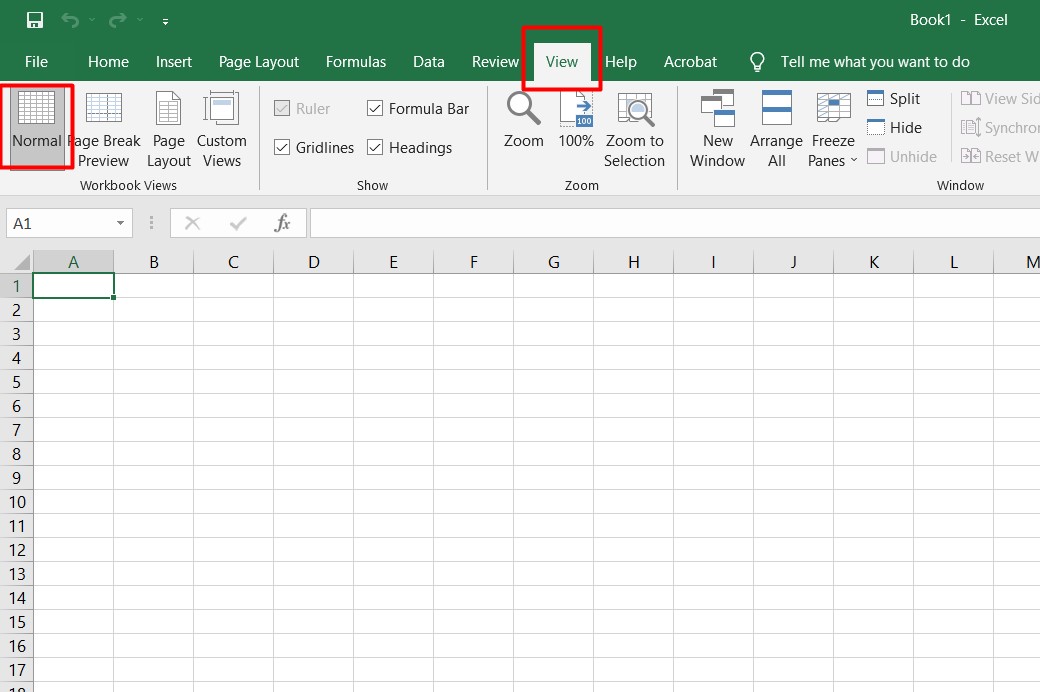Open the File menu
The image size is (1040, 692).
[x=36, y=62]
